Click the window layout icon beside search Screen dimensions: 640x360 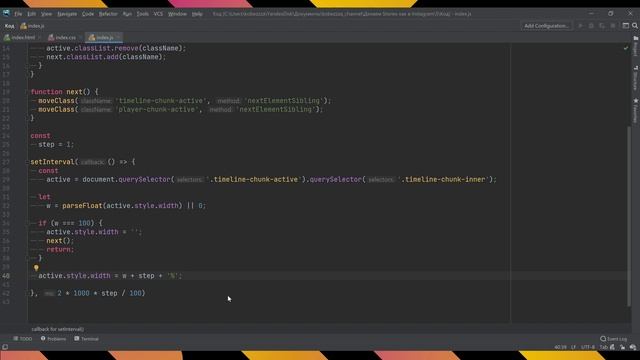click(x=626, y=26)
